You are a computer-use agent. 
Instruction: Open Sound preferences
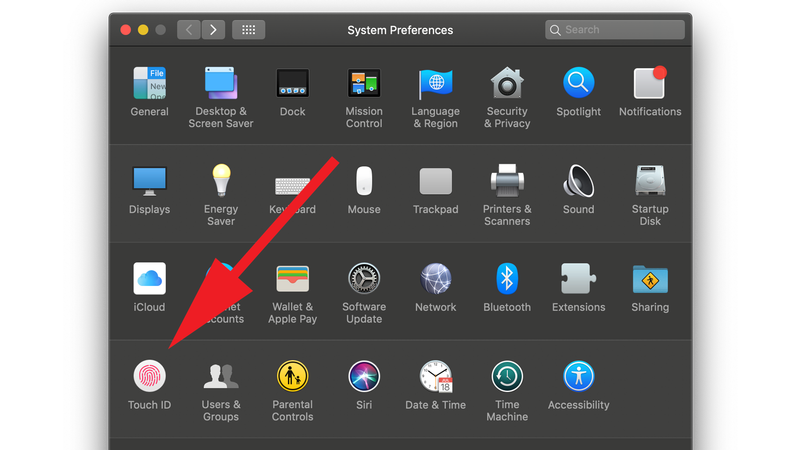579,181
